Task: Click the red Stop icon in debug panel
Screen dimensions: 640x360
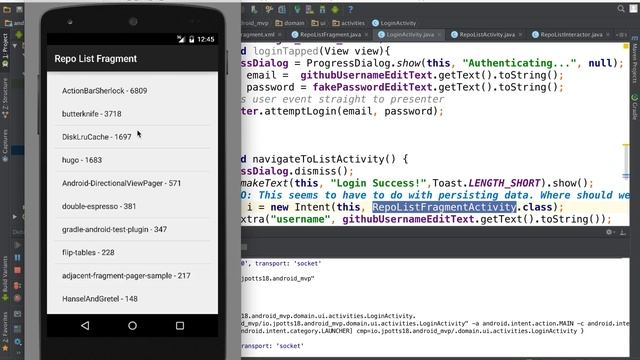Action: tap(18, 270)
